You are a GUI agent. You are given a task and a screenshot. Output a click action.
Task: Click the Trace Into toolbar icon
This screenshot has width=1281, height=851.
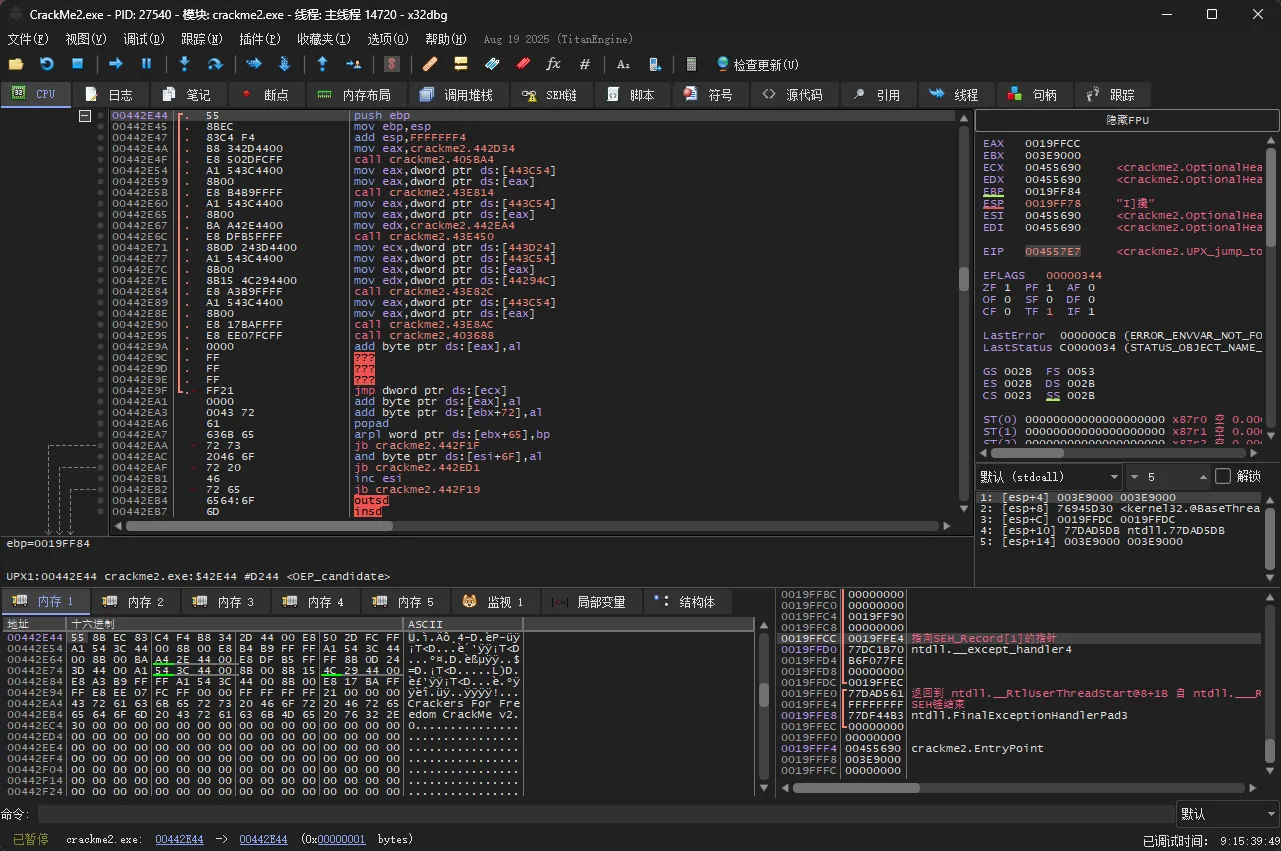click(x=253, y=64)
